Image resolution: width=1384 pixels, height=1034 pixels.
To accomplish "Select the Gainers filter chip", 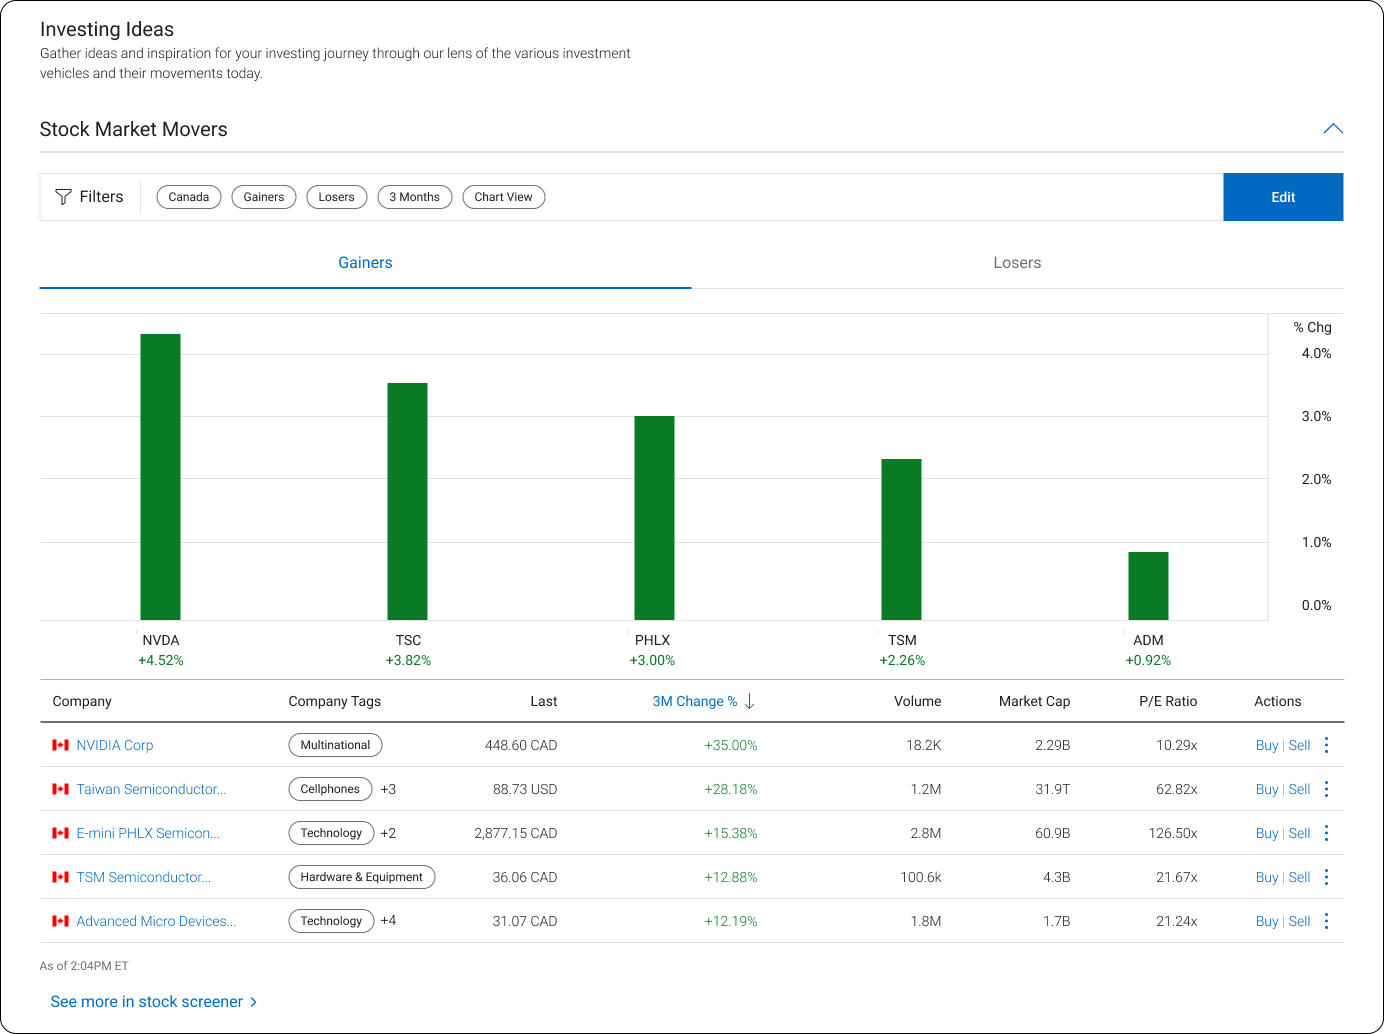I will point(264,197).
